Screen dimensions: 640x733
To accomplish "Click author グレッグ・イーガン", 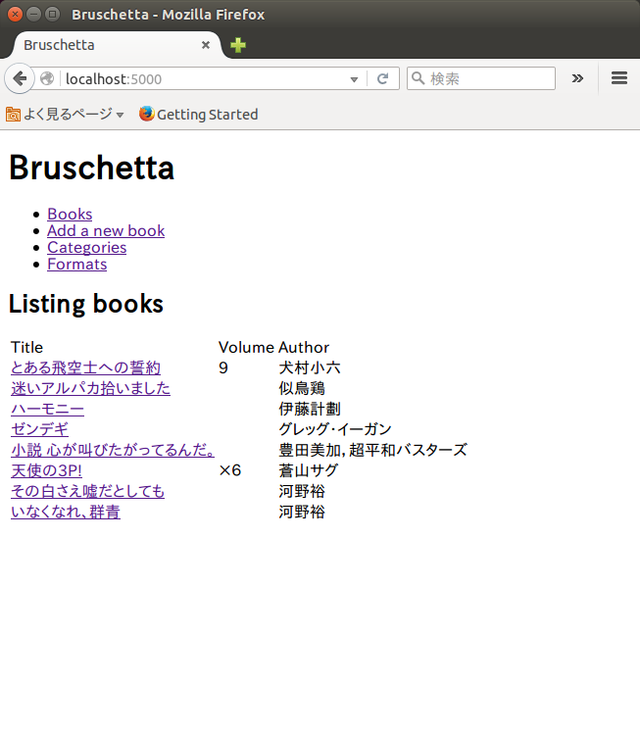I will coord(335,430).
